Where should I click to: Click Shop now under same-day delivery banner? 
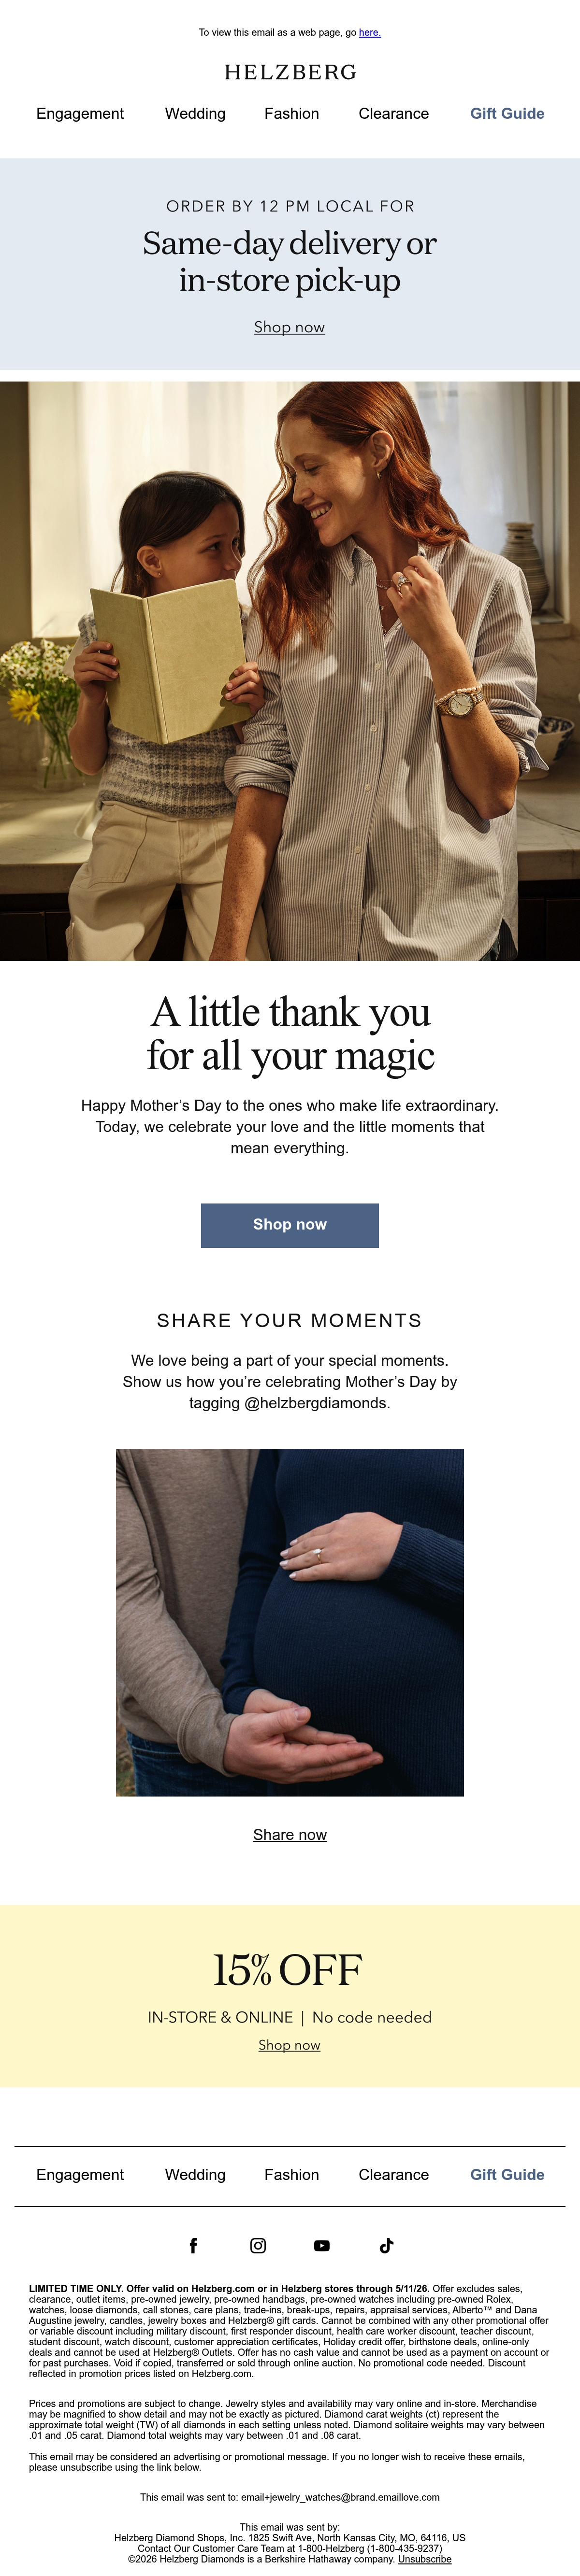point(289,327)
